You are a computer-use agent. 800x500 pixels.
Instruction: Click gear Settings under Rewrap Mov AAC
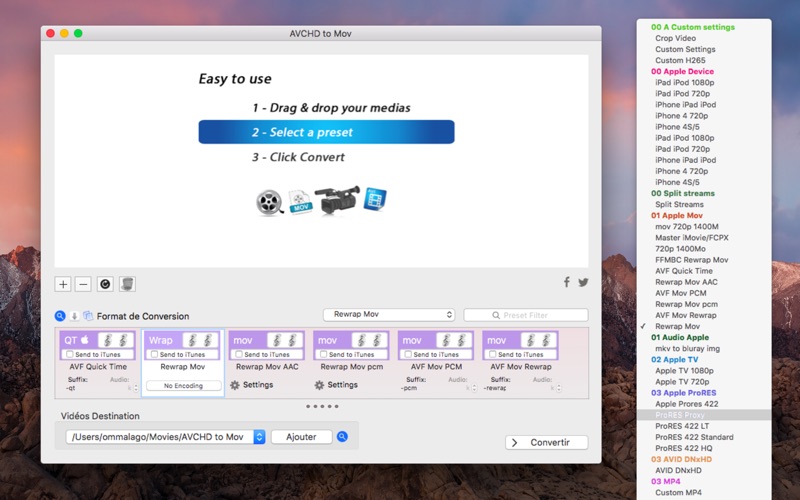(x=252, y=385)
